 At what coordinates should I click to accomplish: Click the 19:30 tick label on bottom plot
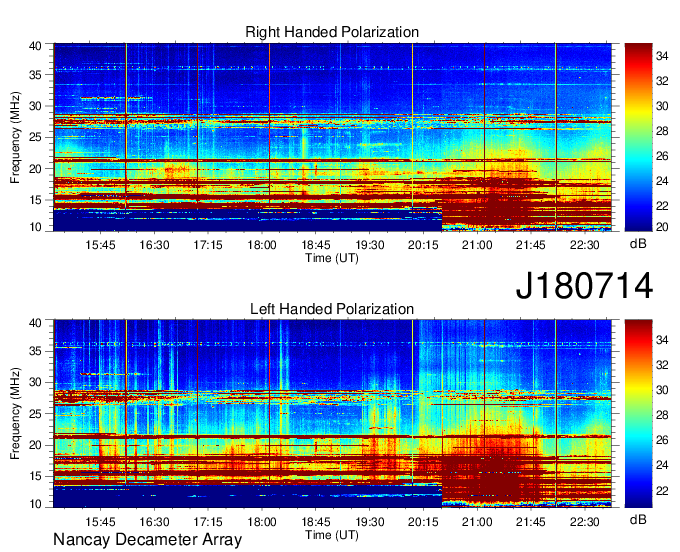click(369, 522)
